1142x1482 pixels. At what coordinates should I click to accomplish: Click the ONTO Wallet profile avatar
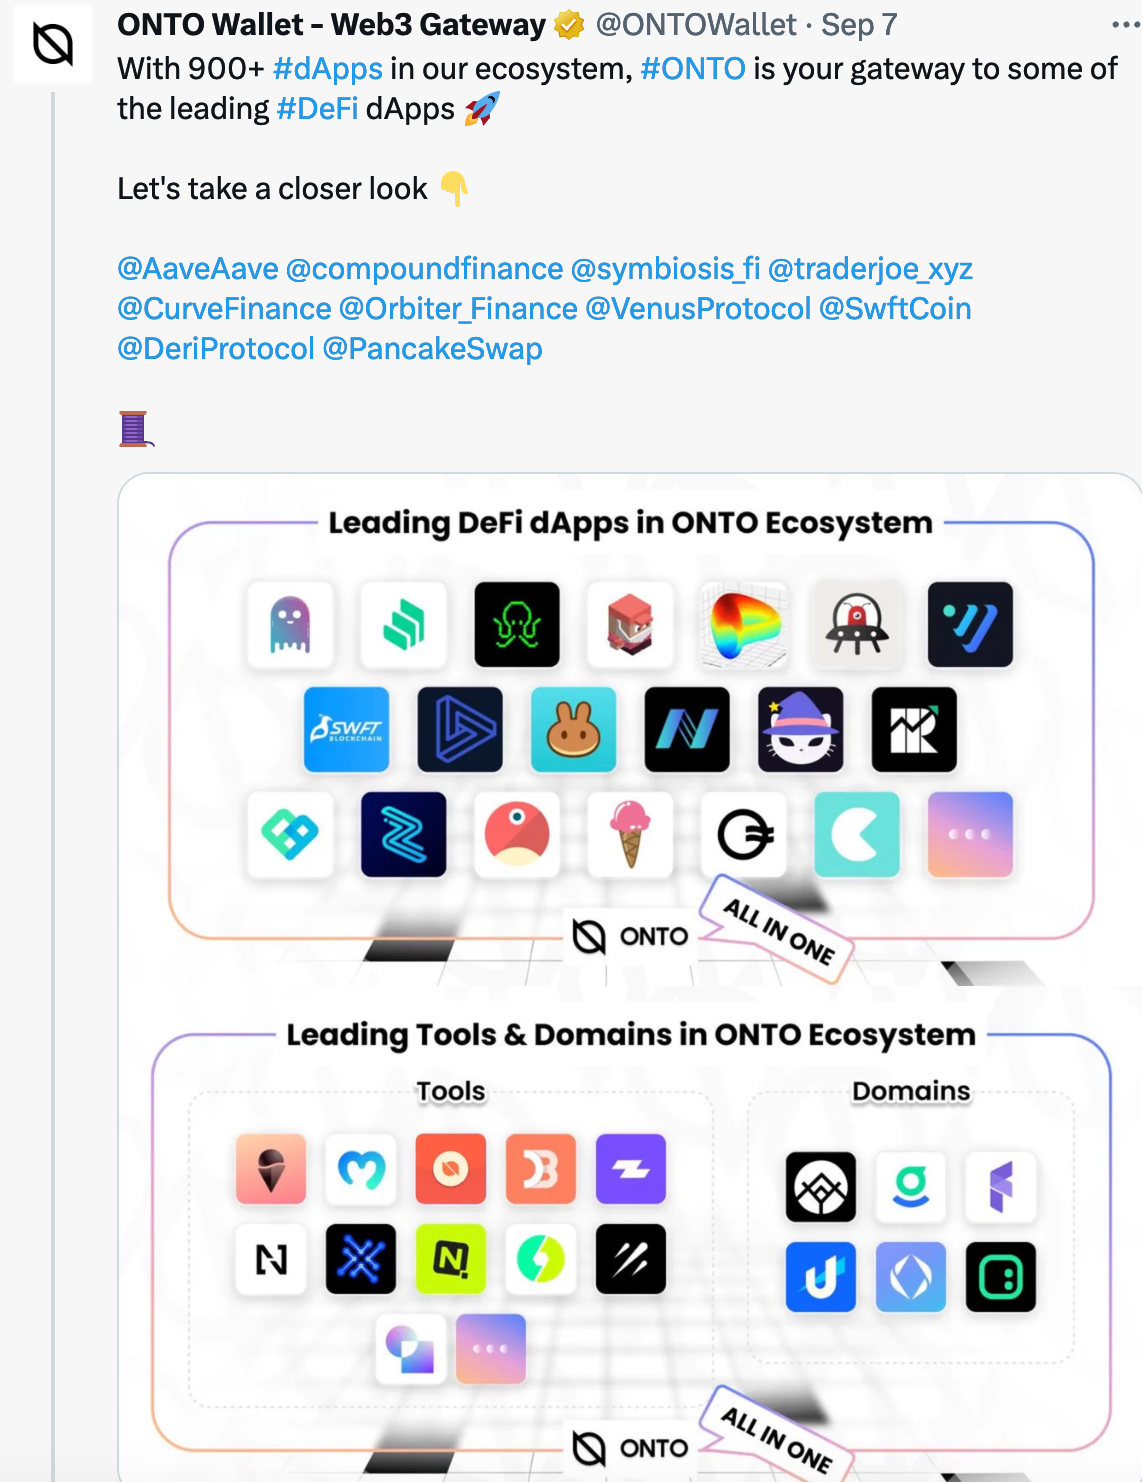pos(52,44)
